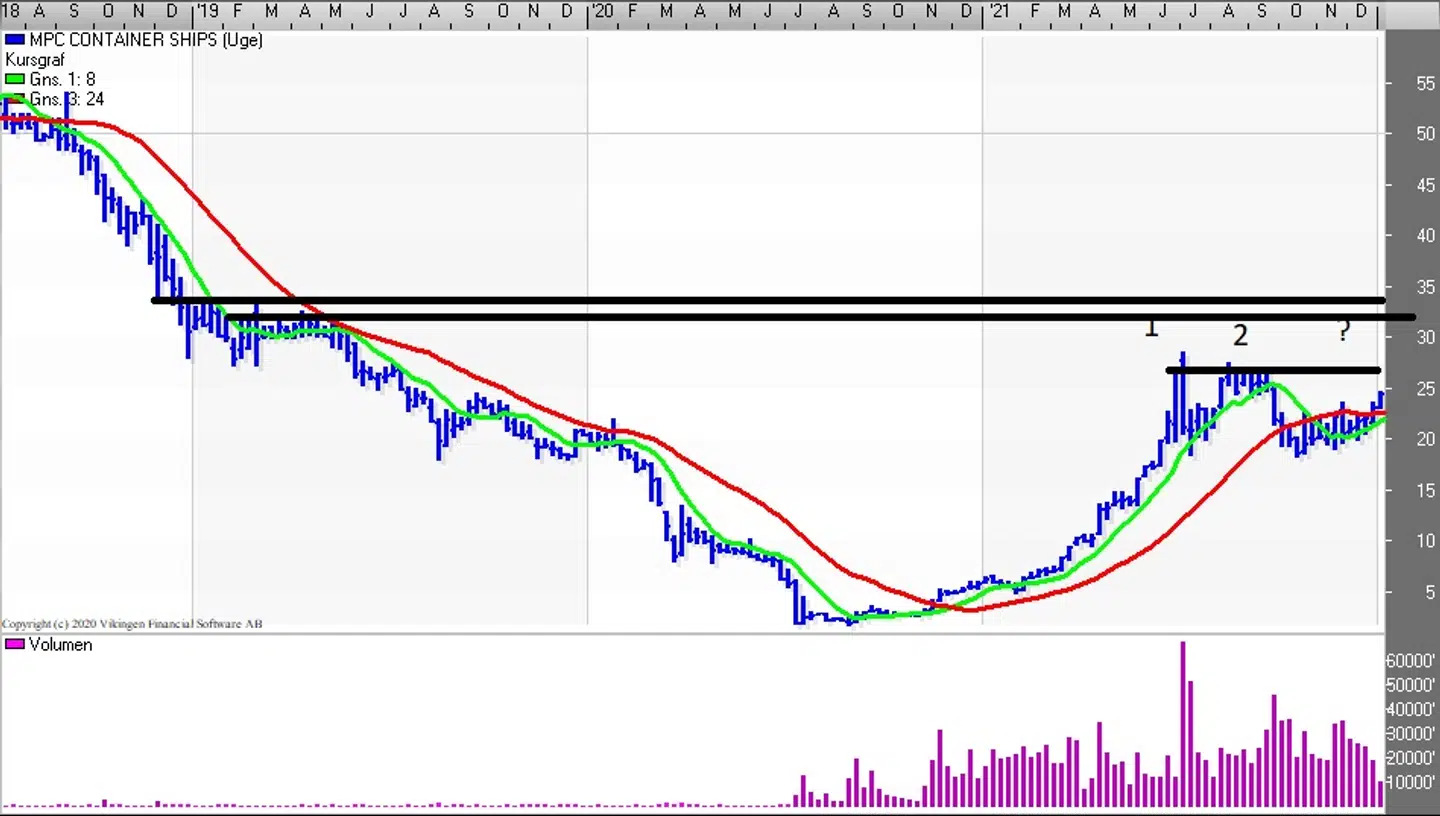Viewport: 1440px width, 816px height.
Task: Select the "?" annotation near the chart's right side
Action: point(1344,332)
